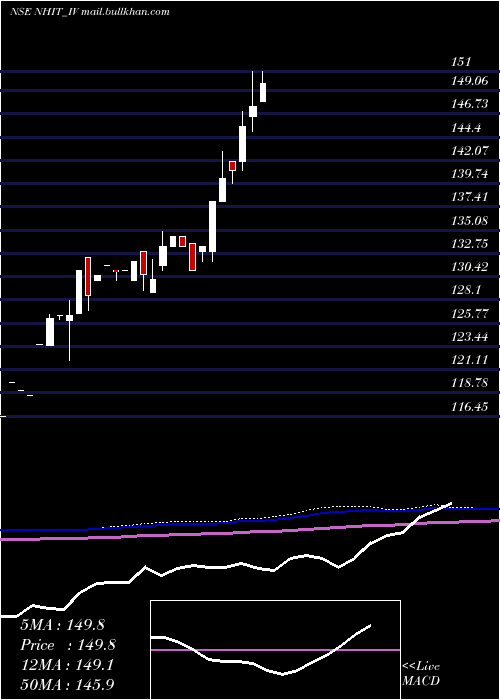Click the NSE NHIT_IV chart title
Screen dimensions: 500x700
89,12
